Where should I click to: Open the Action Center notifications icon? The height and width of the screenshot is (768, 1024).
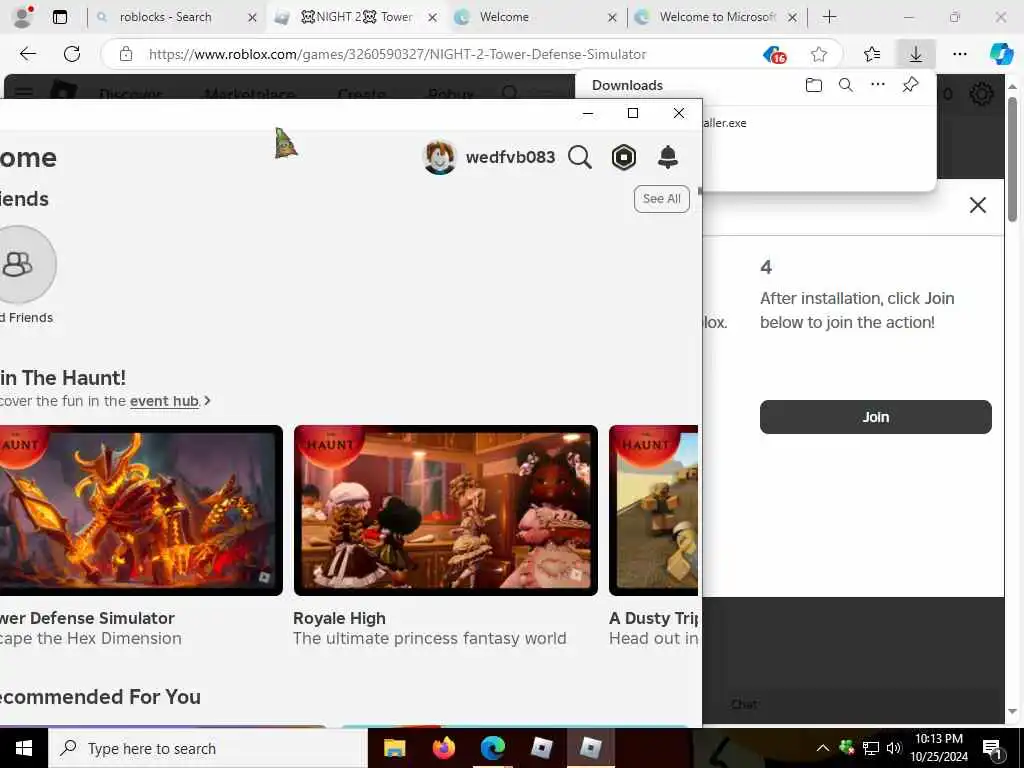click(x=992, y=750)
